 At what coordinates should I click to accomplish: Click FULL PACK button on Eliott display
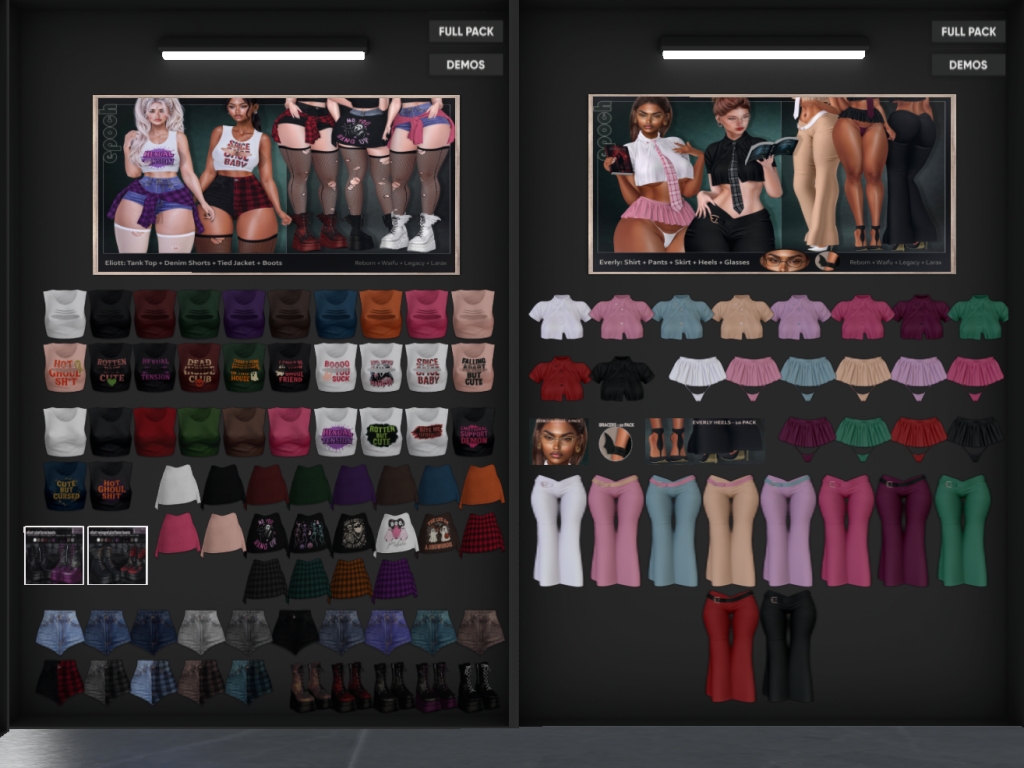pyautogui.click(x=465, y=31)
